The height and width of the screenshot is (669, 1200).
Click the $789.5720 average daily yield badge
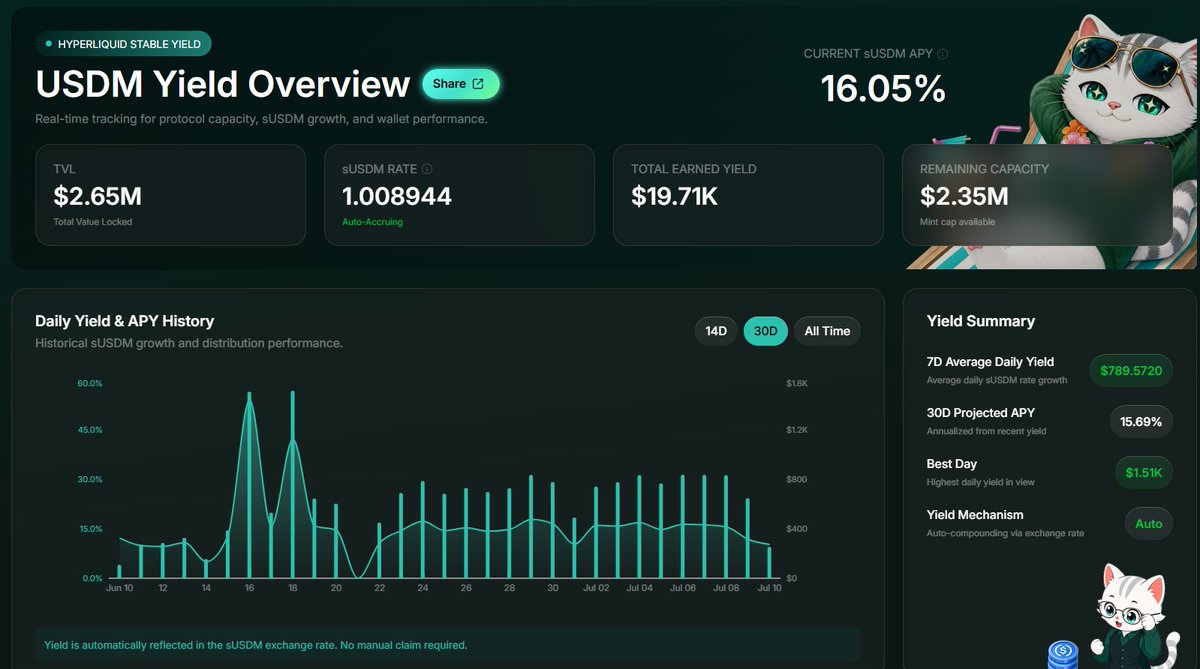click(x=1131, y=370)
